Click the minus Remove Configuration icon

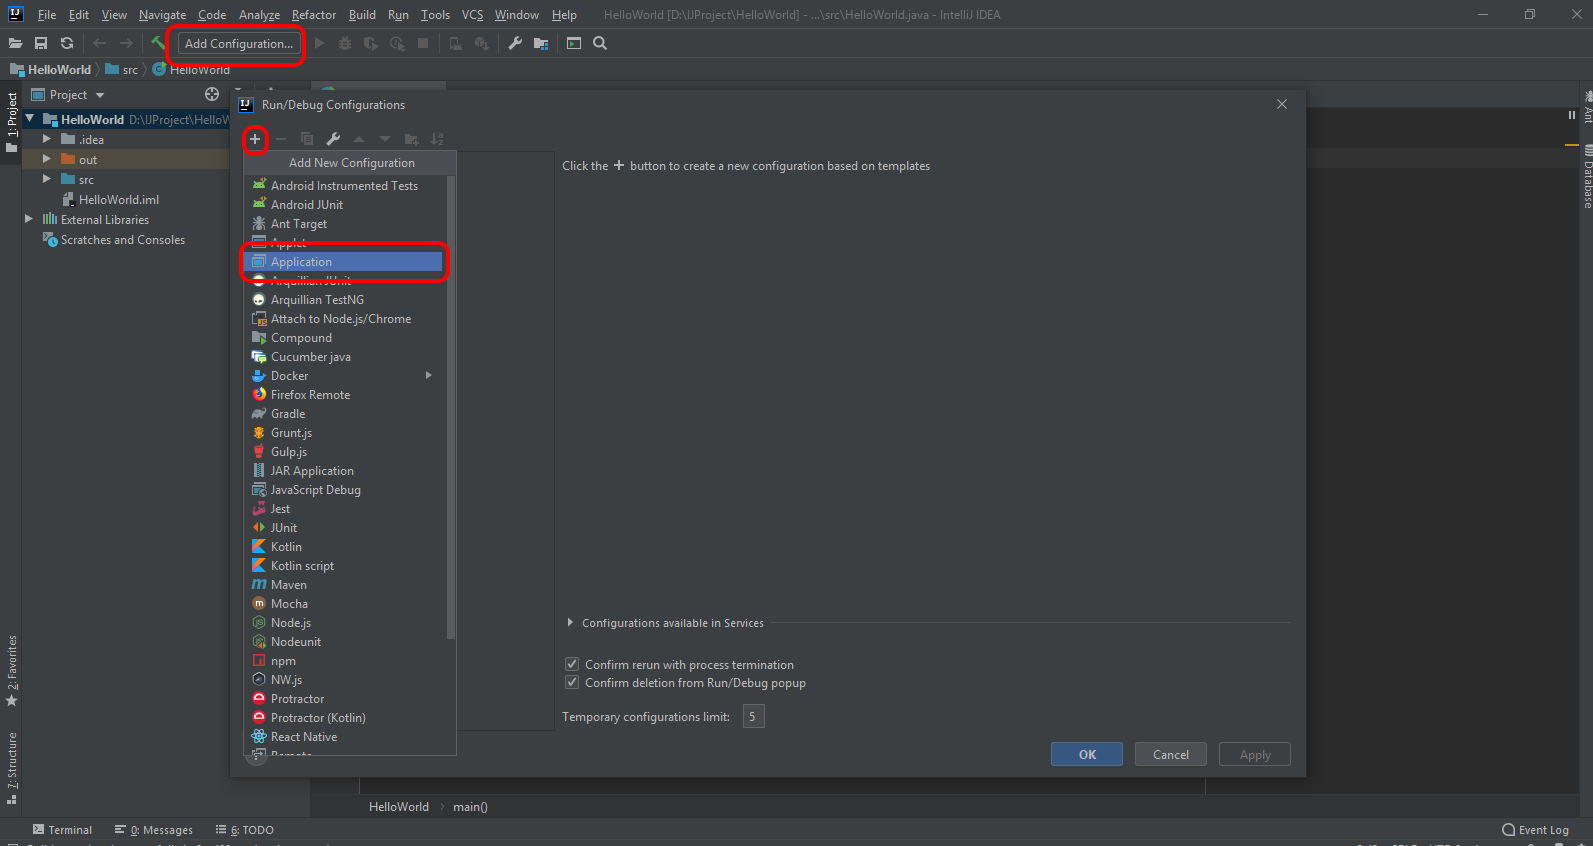click(281, 139)
